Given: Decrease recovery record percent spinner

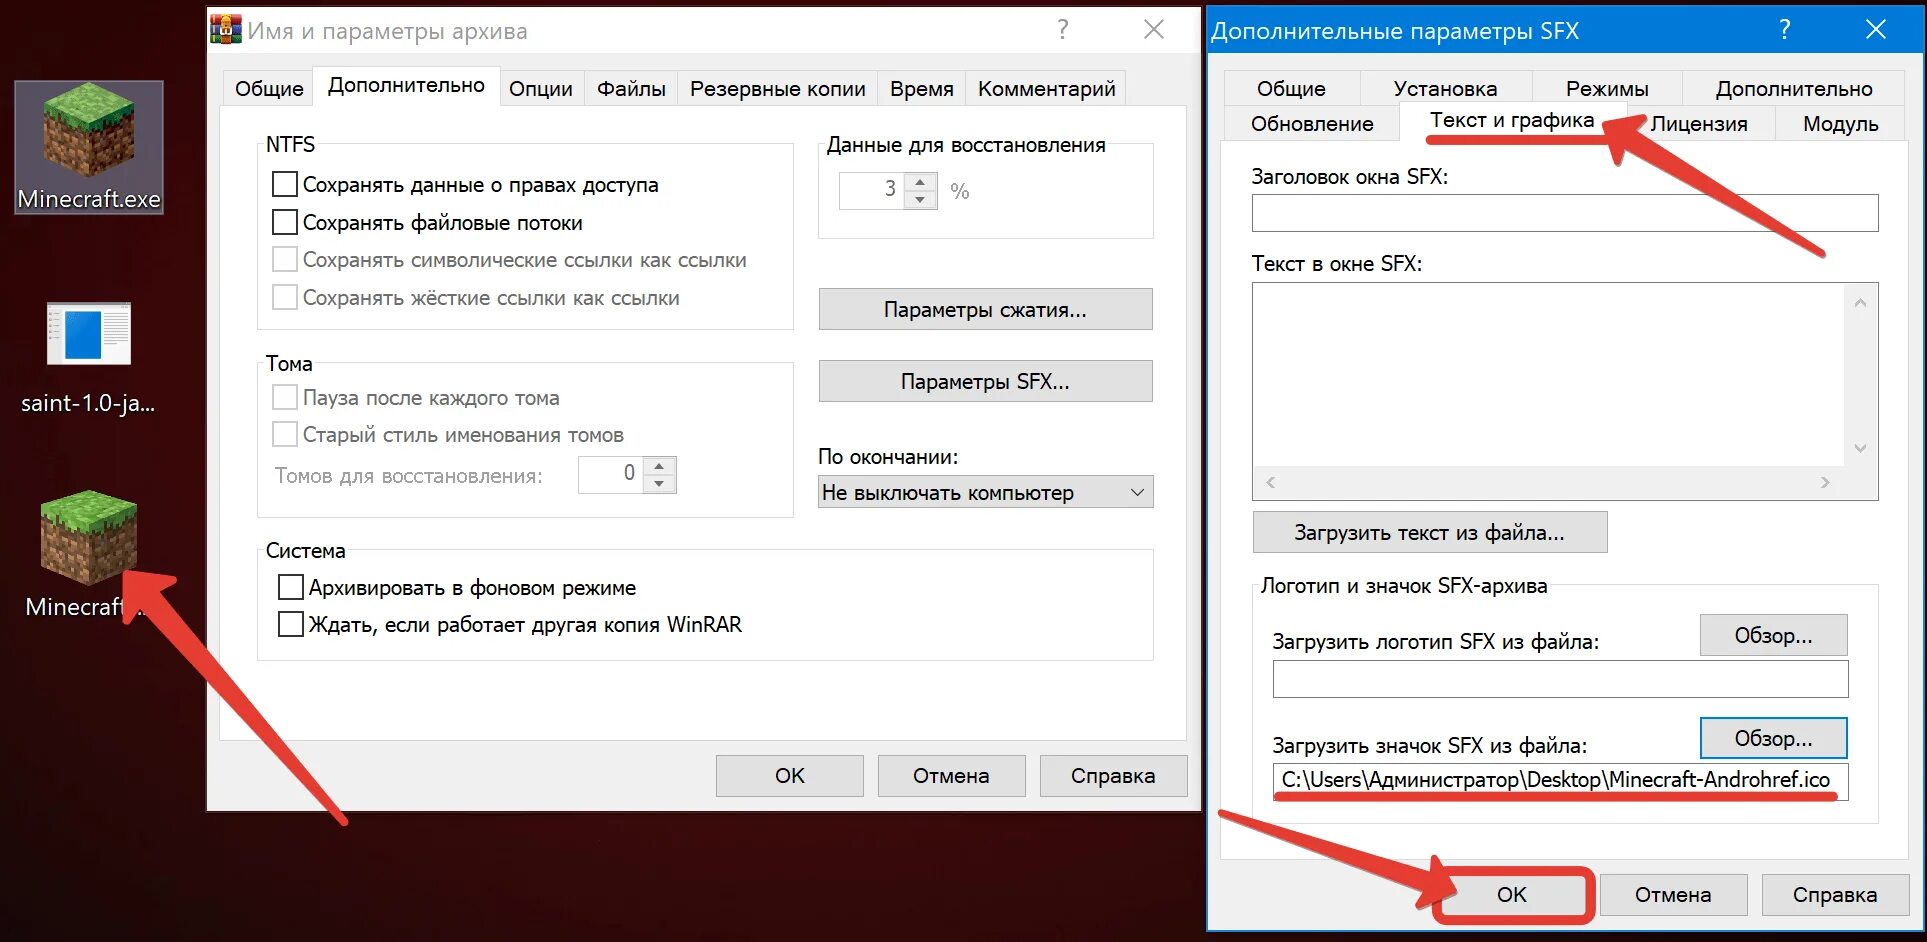Looking at the screenshot, I should point(920,200).
